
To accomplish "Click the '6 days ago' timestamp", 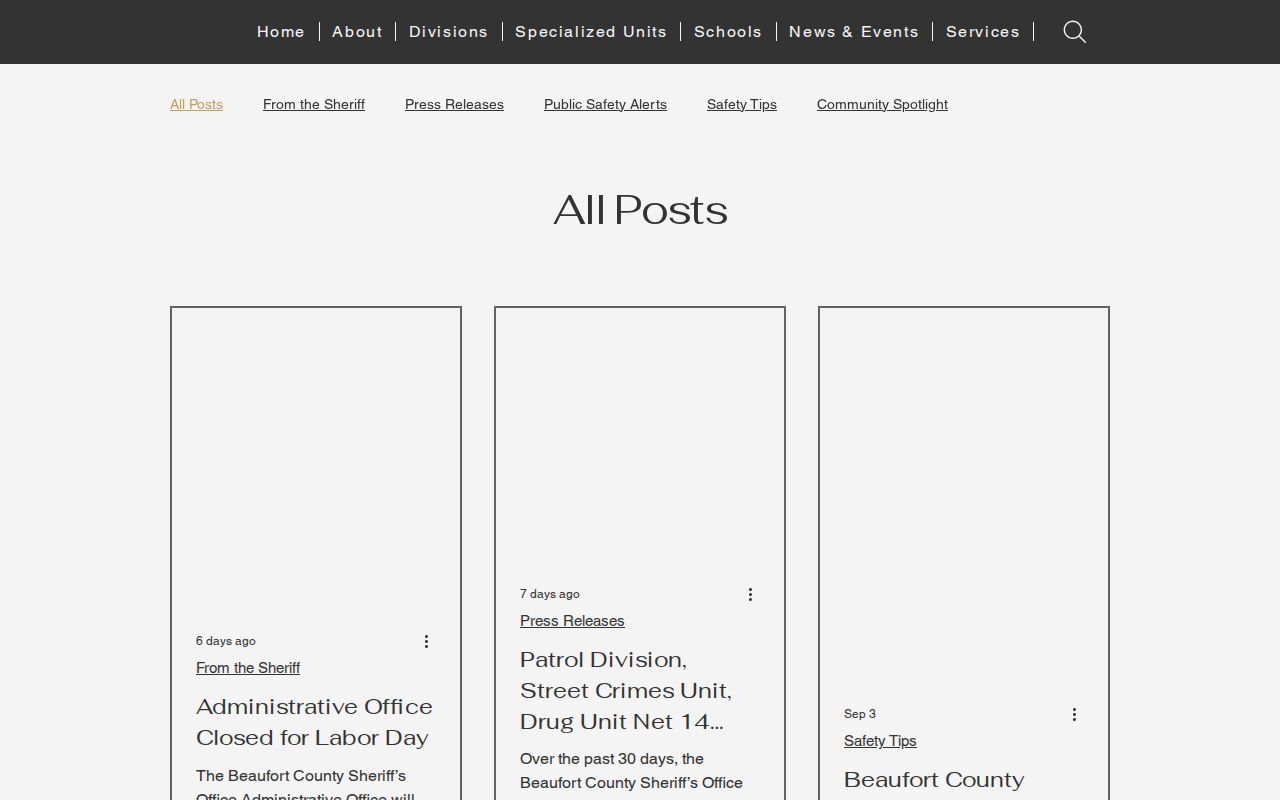I will click(226, 641).
